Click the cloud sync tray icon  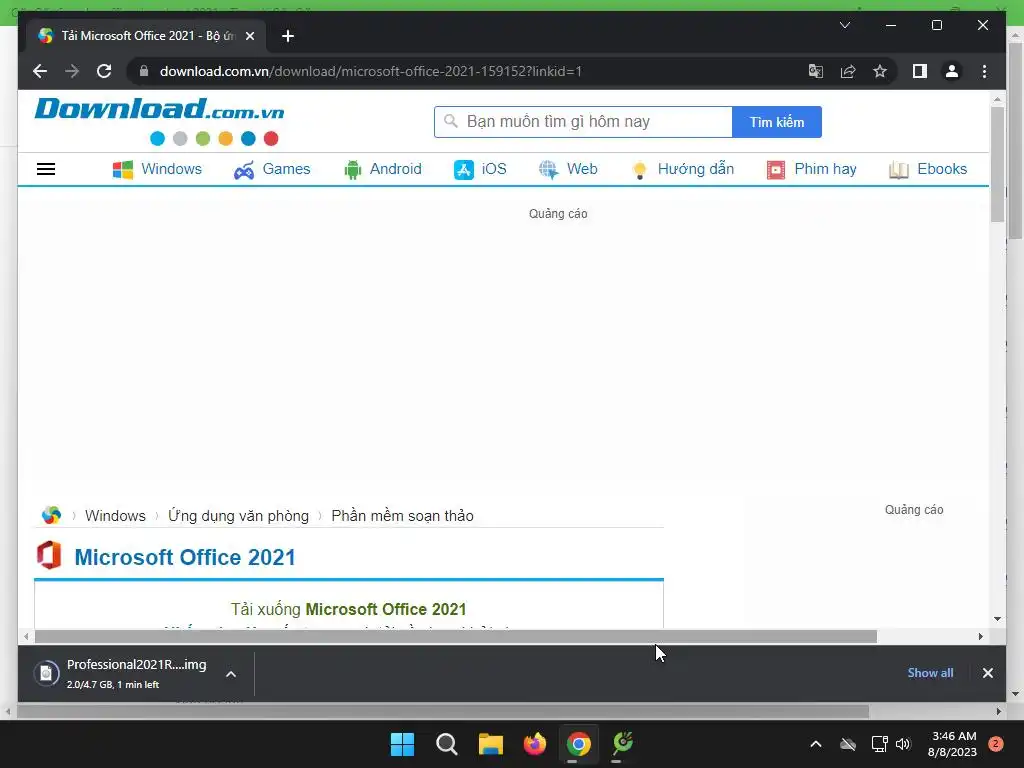(848, 744)
